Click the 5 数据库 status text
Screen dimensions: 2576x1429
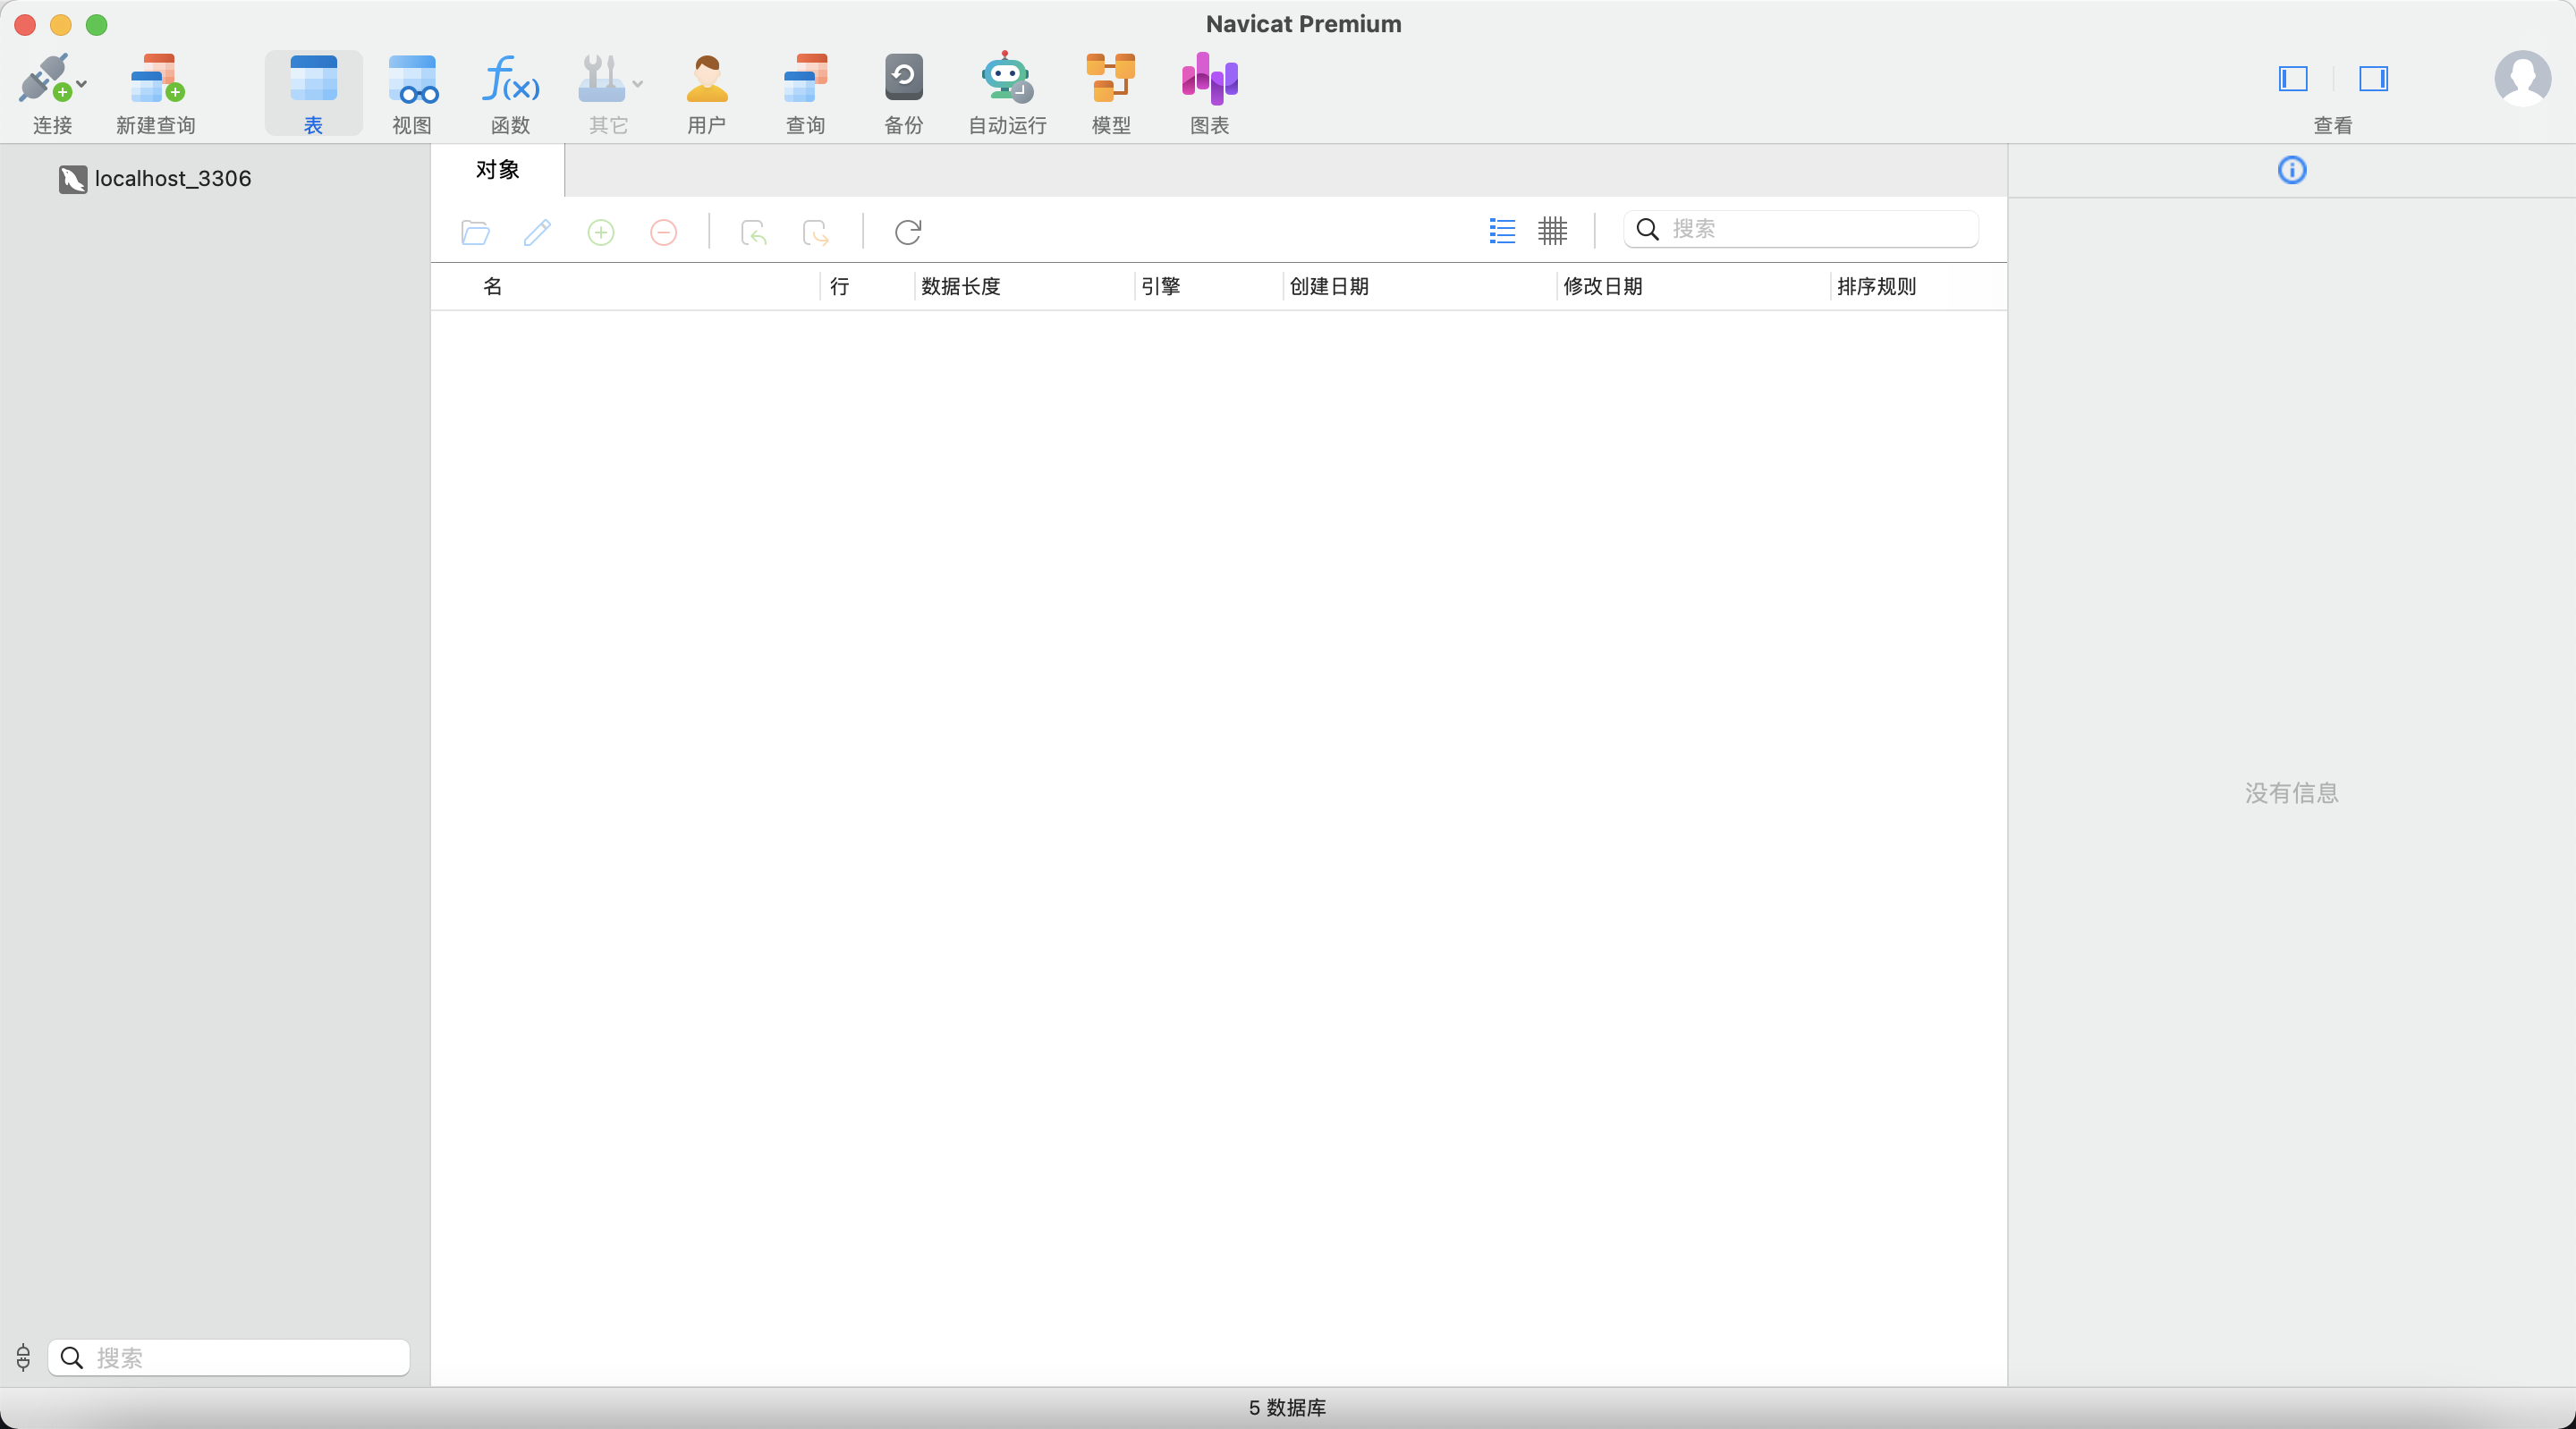point(1287,1408)
